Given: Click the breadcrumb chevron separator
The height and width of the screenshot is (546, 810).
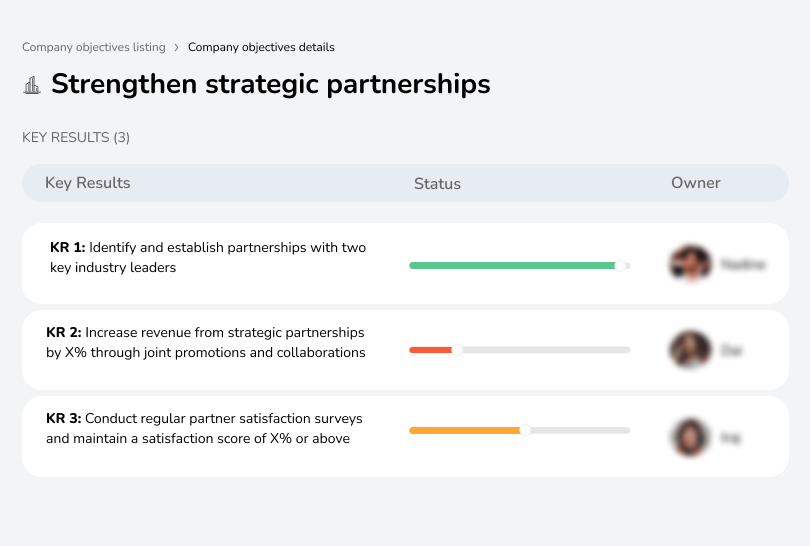Looking at the screenshot, I should 177,48.
